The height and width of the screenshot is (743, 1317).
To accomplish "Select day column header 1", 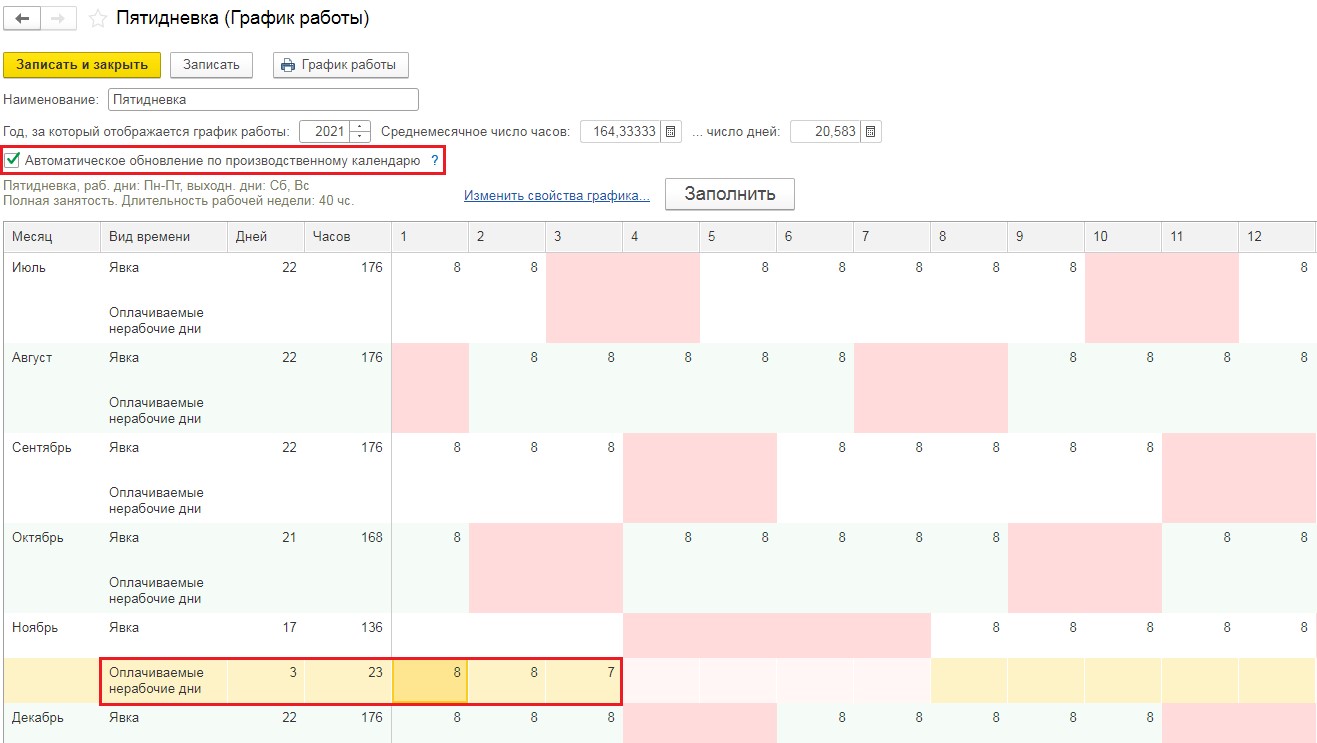I will tap(430, 237).
